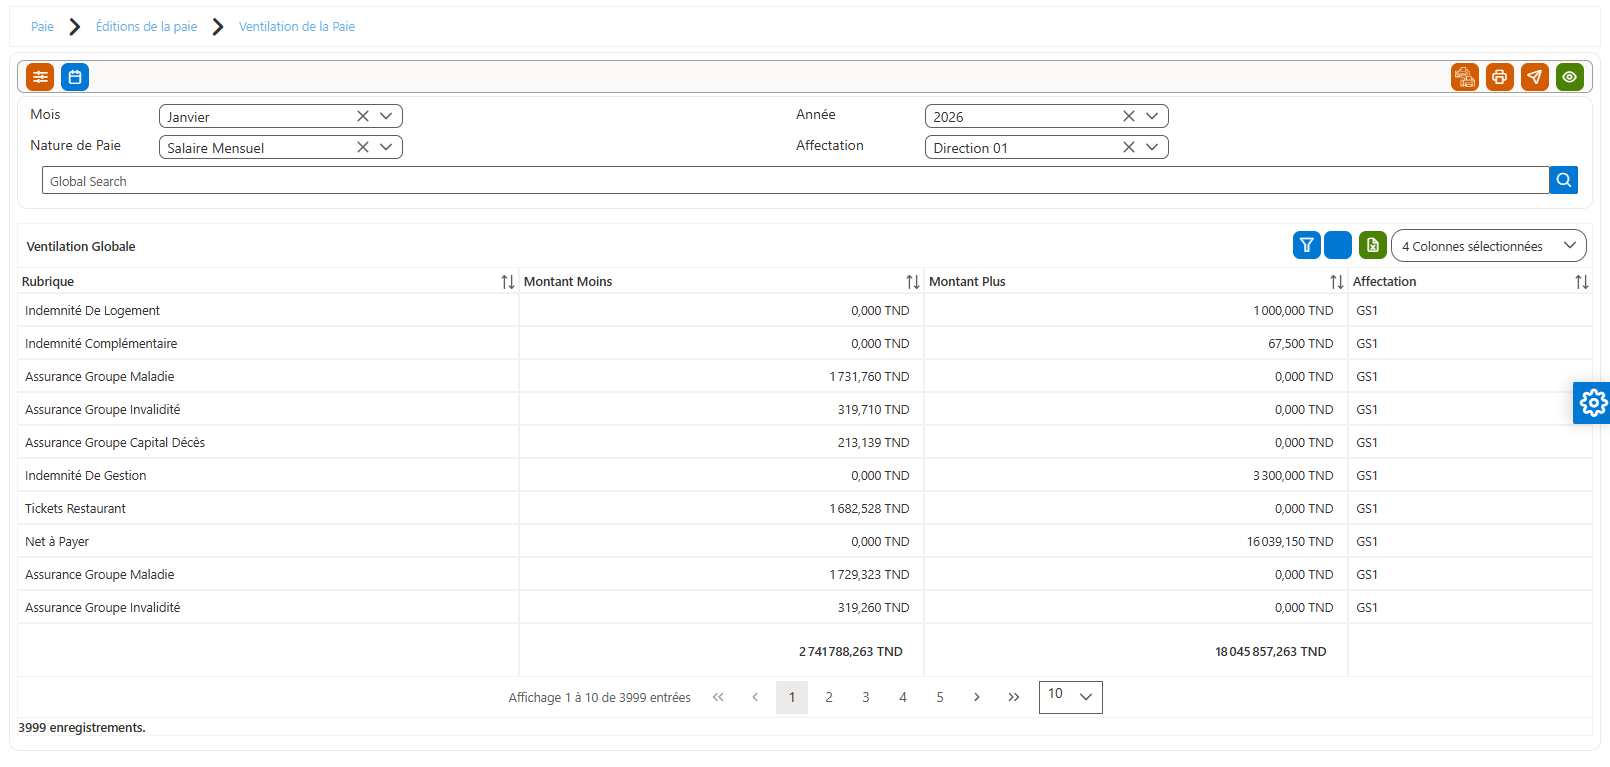The width and height of the screenshot is (1610, 767).
Task: Select the Net à Payer row
Action: tap(805, 541)
